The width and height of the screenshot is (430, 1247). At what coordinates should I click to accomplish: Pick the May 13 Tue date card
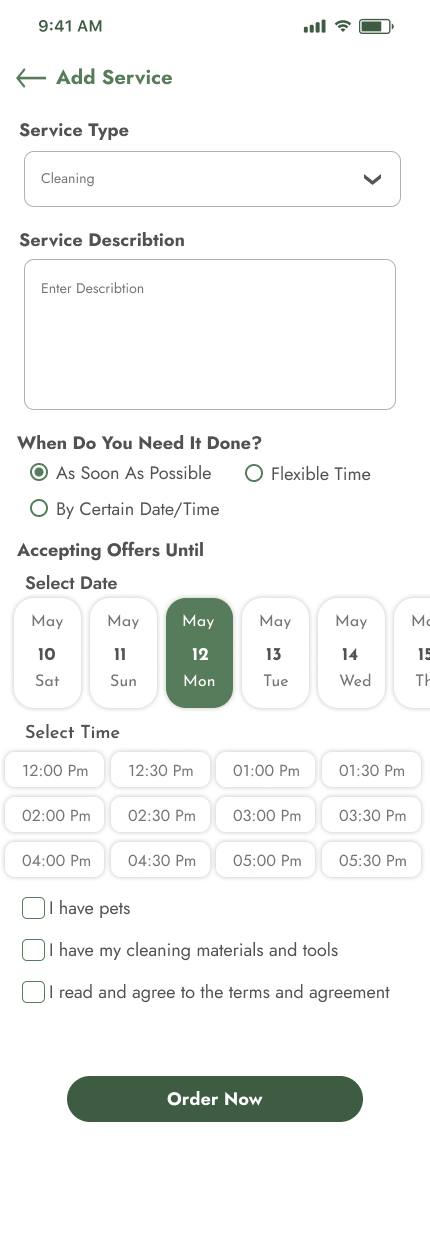pyautogui.click(x=275, y=653)
